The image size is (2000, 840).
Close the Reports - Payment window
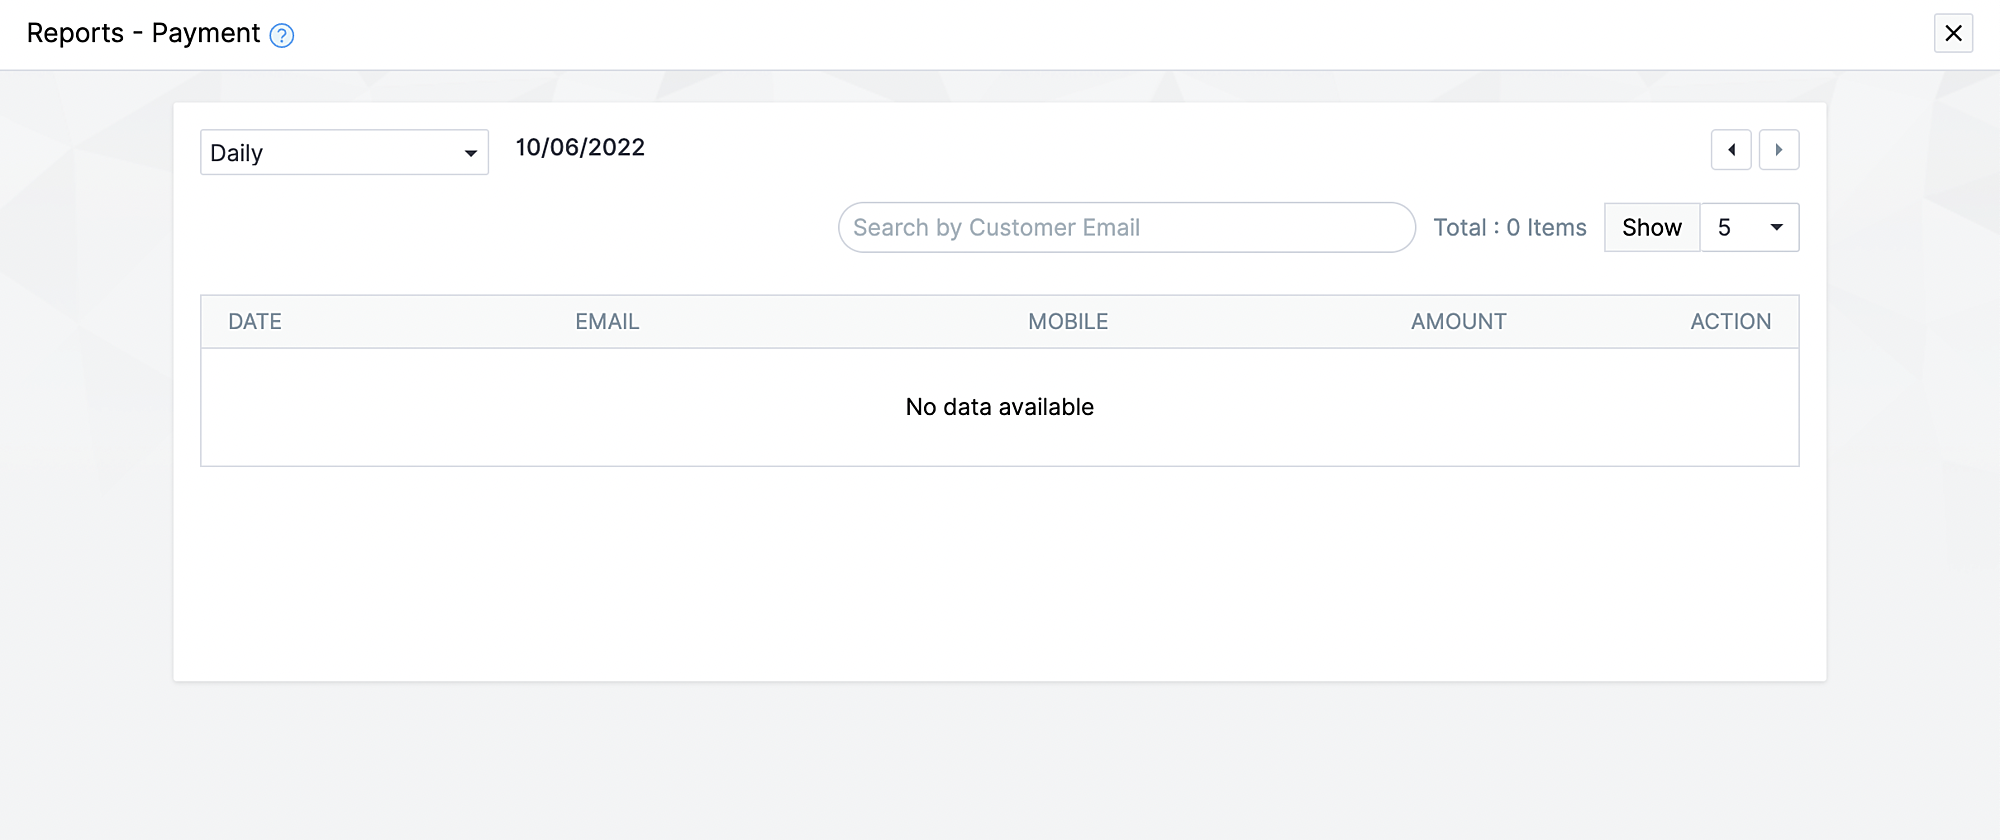click(1953, 33)
